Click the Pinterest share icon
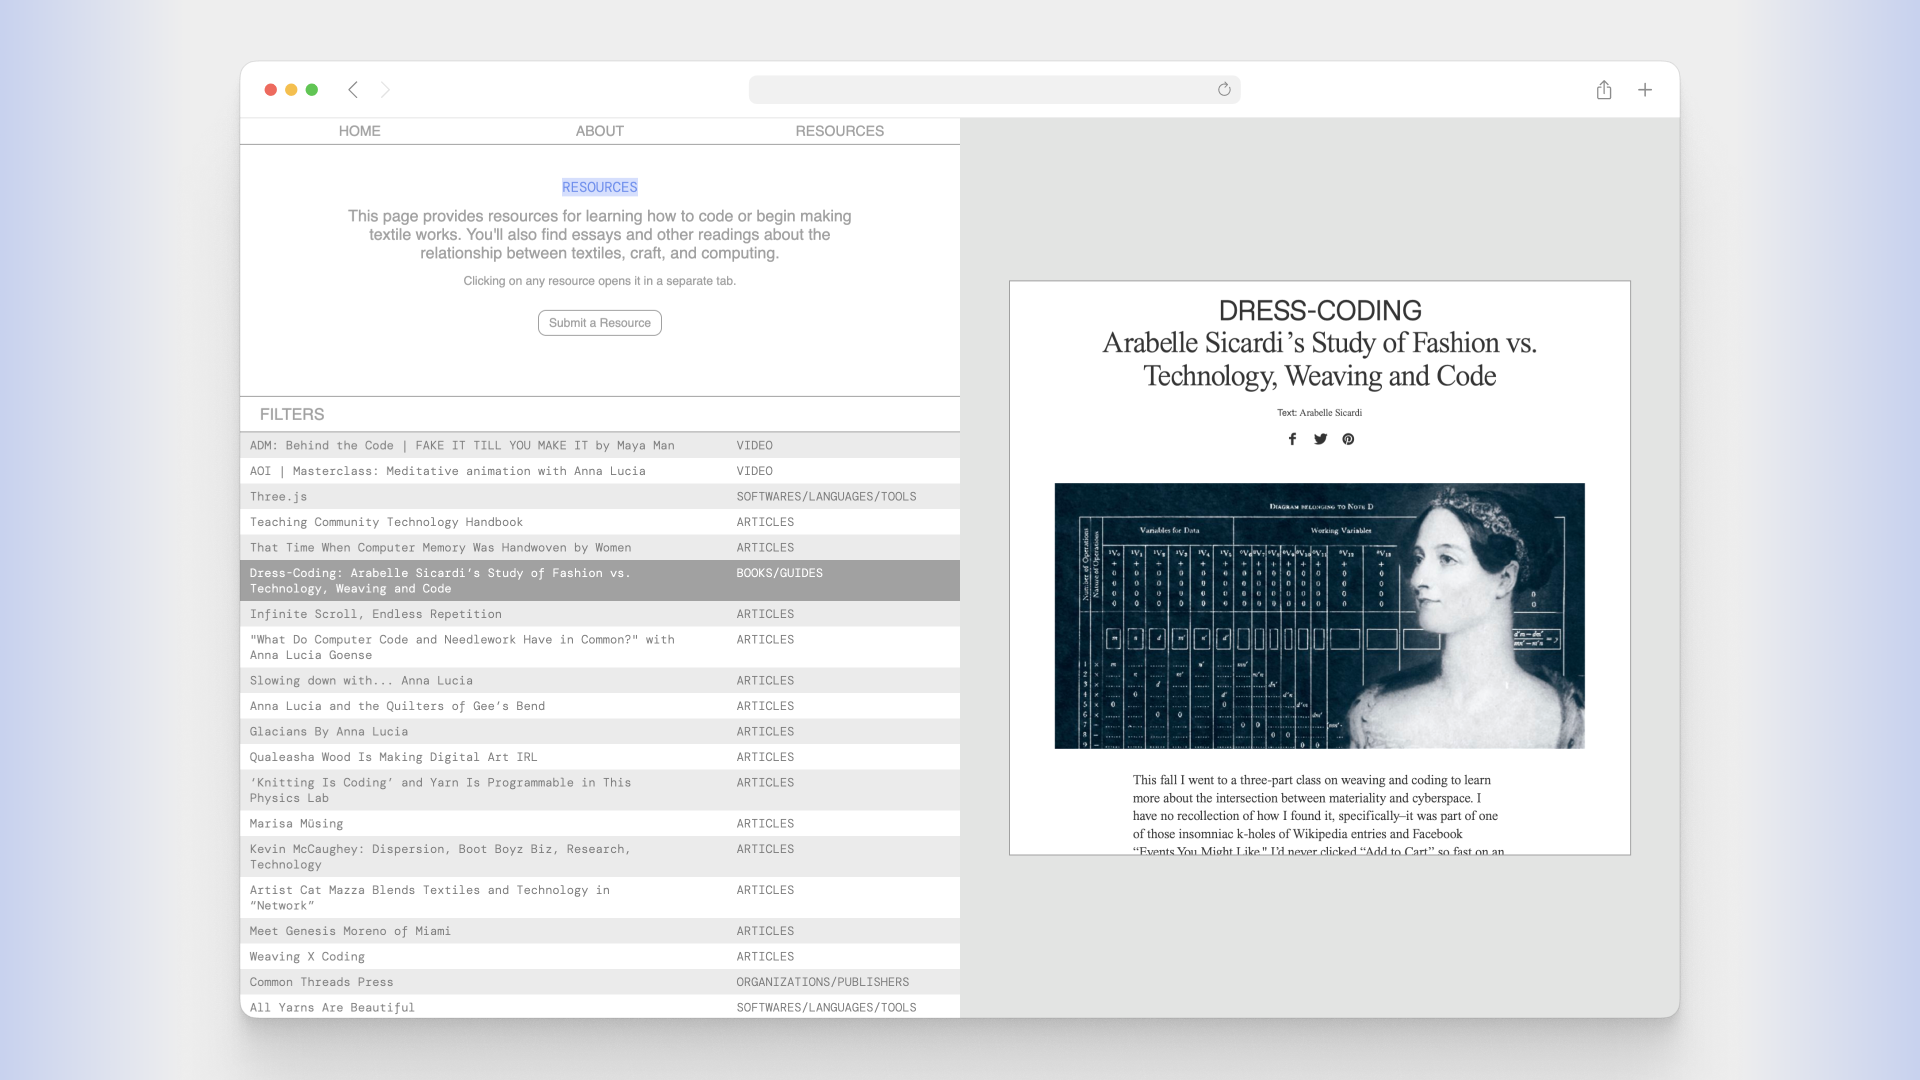The height and width of the screenshot is (1080, 1920). click(1348, 439)
